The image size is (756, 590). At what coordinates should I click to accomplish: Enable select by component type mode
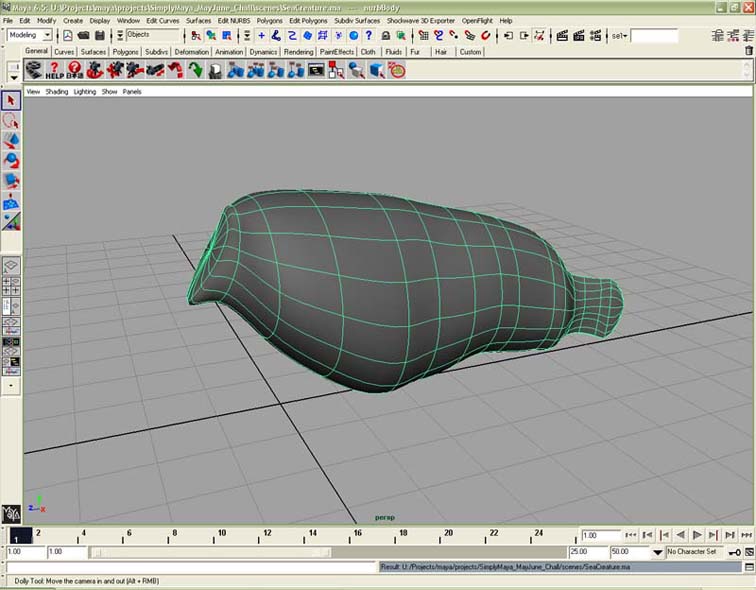click(227, 36)
